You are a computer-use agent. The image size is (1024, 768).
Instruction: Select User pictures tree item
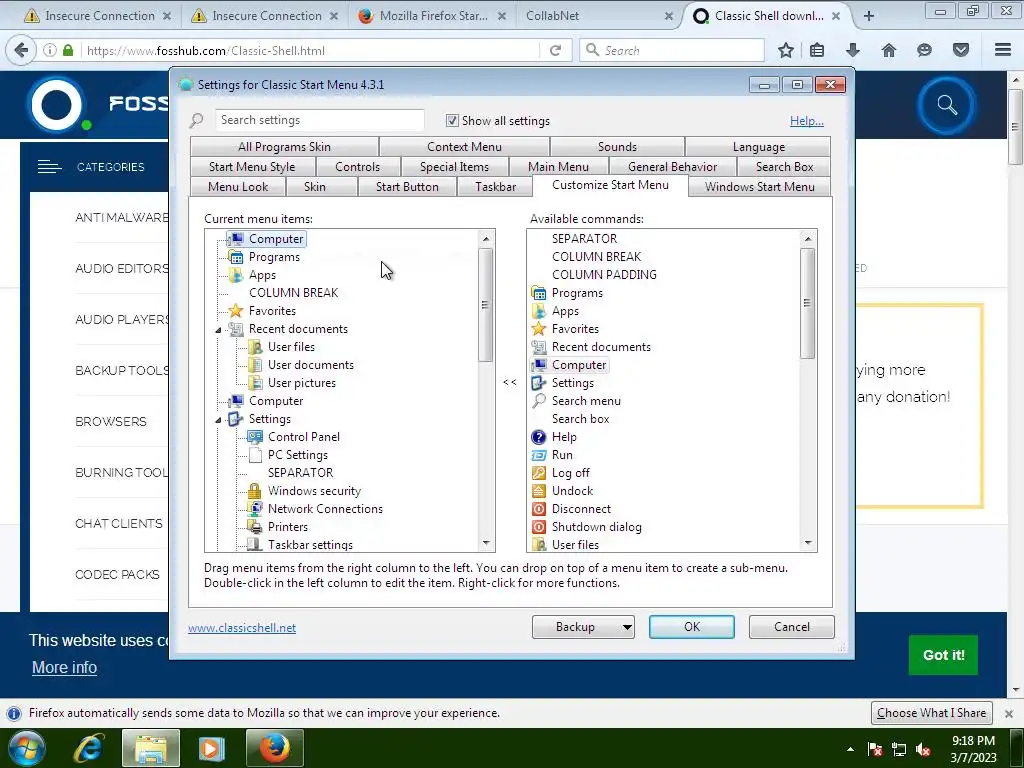click(x=302, y=383)
